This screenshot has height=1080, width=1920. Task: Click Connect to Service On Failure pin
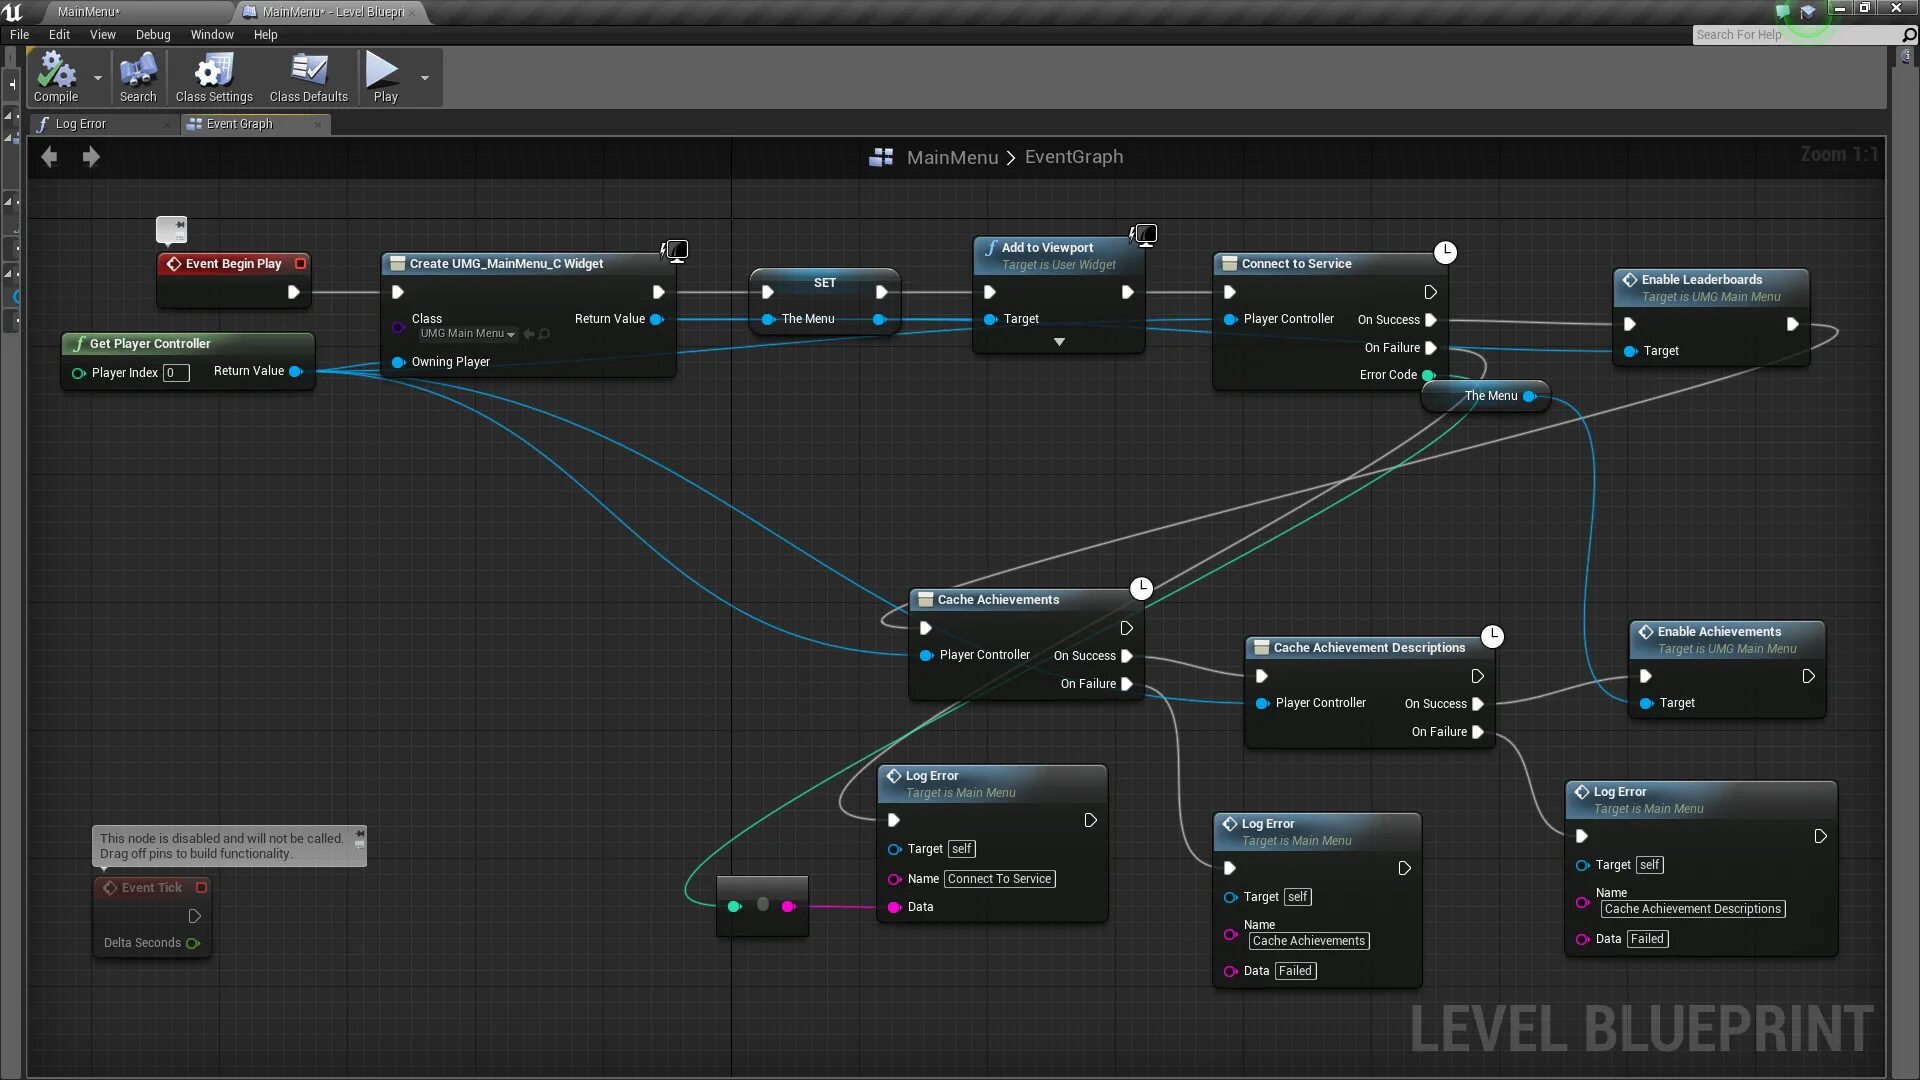pos(1431,348)
